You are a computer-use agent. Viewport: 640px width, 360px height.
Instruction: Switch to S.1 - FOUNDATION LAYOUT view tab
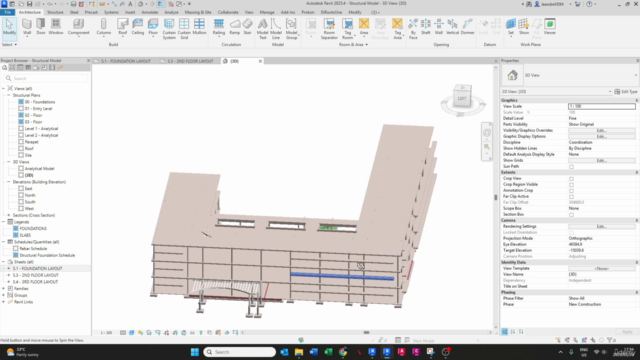point(126,61)
